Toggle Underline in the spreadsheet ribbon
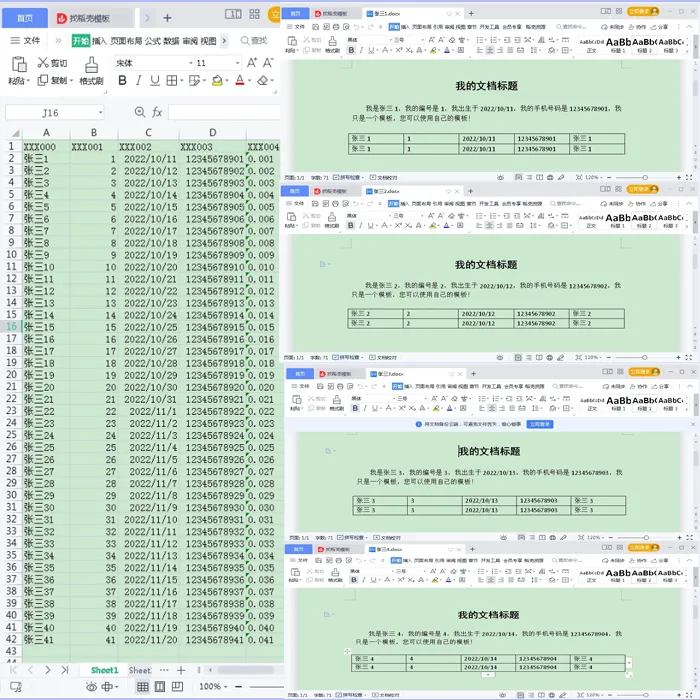The image size is (700, 700). 154,80
